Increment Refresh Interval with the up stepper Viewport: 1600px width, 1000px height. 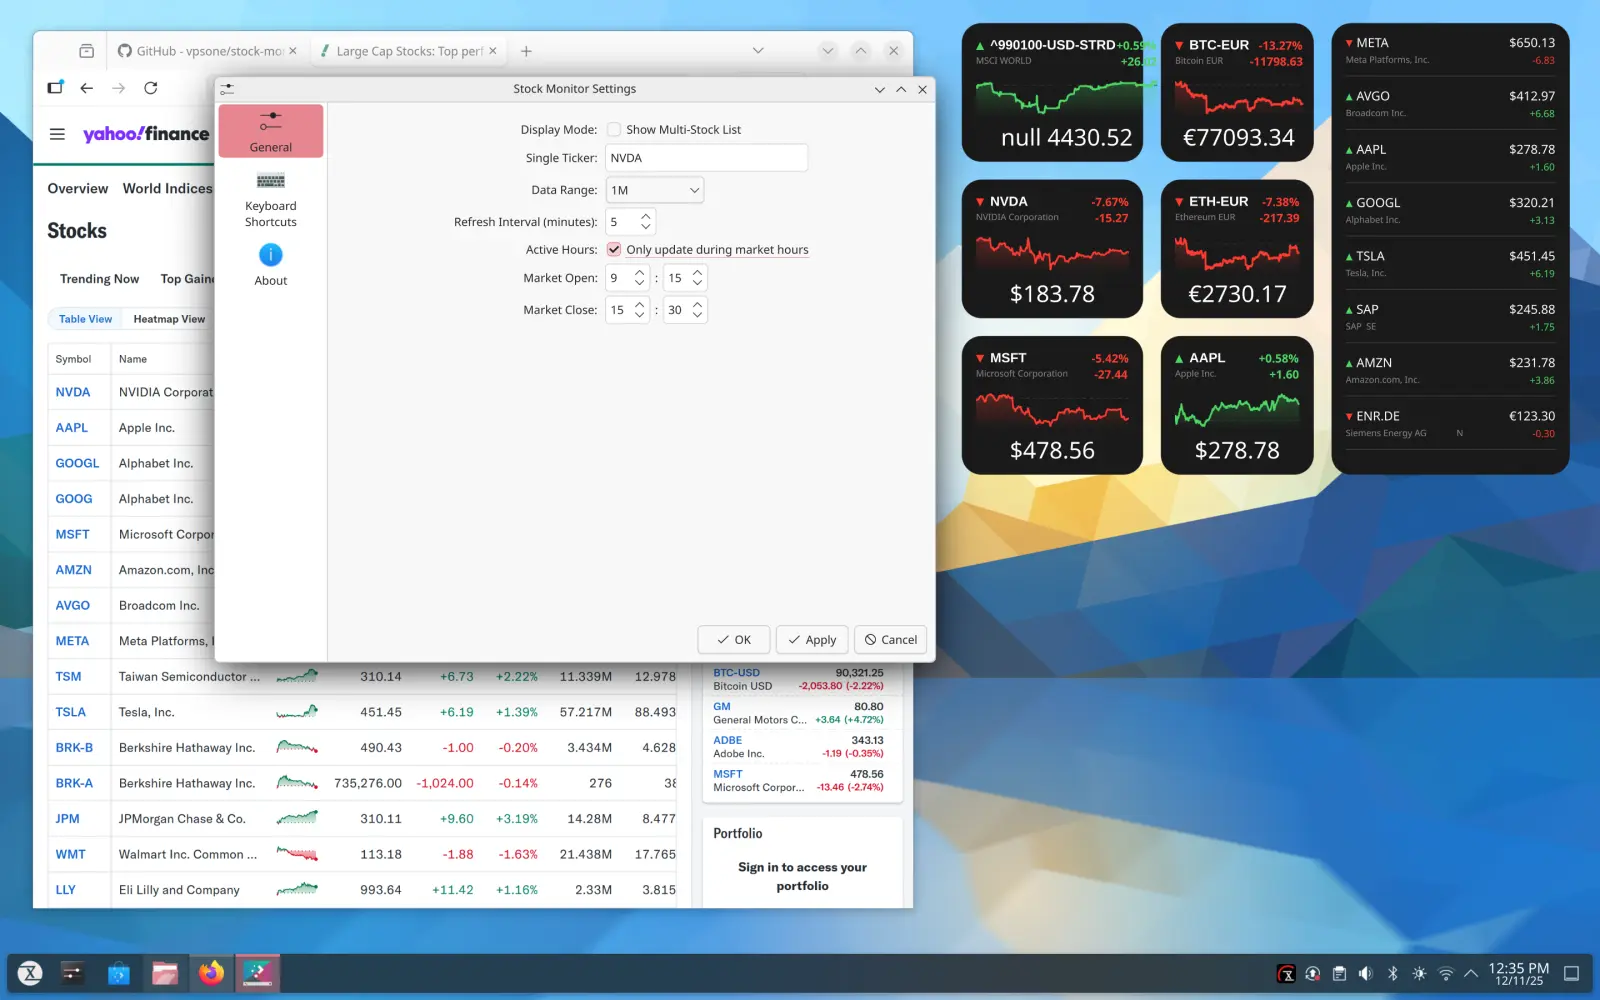pos(646,216)
